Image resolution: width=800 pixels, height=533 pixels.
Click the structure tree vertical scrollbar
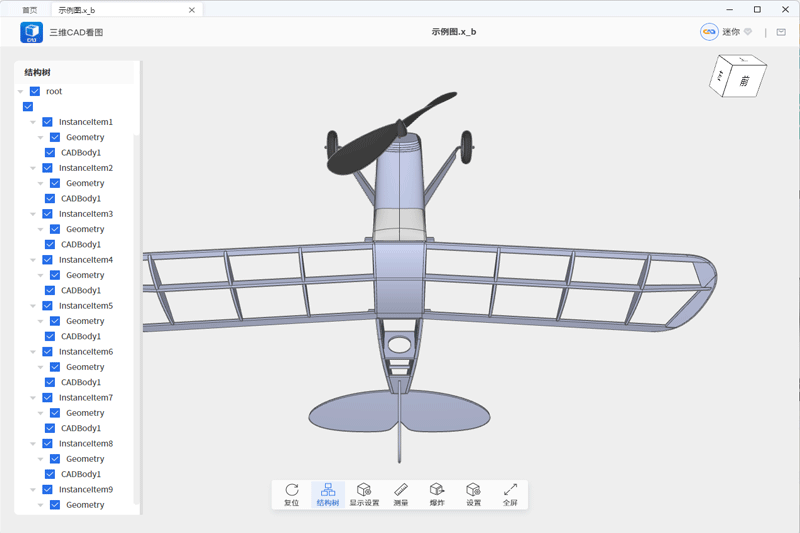[138, 300]
